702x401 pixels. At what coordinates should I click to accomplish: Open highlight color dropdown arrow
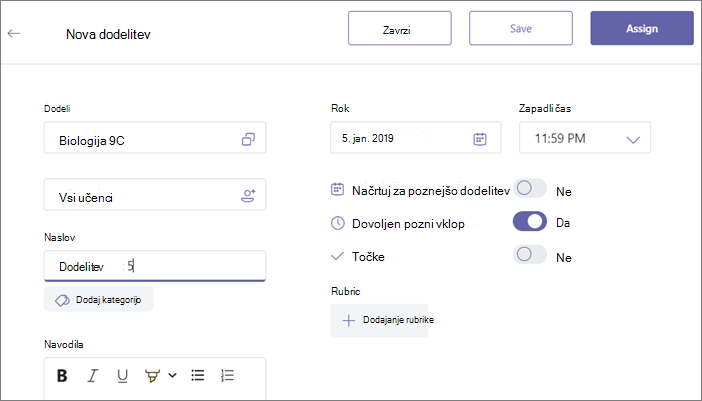tap(172, 375)
